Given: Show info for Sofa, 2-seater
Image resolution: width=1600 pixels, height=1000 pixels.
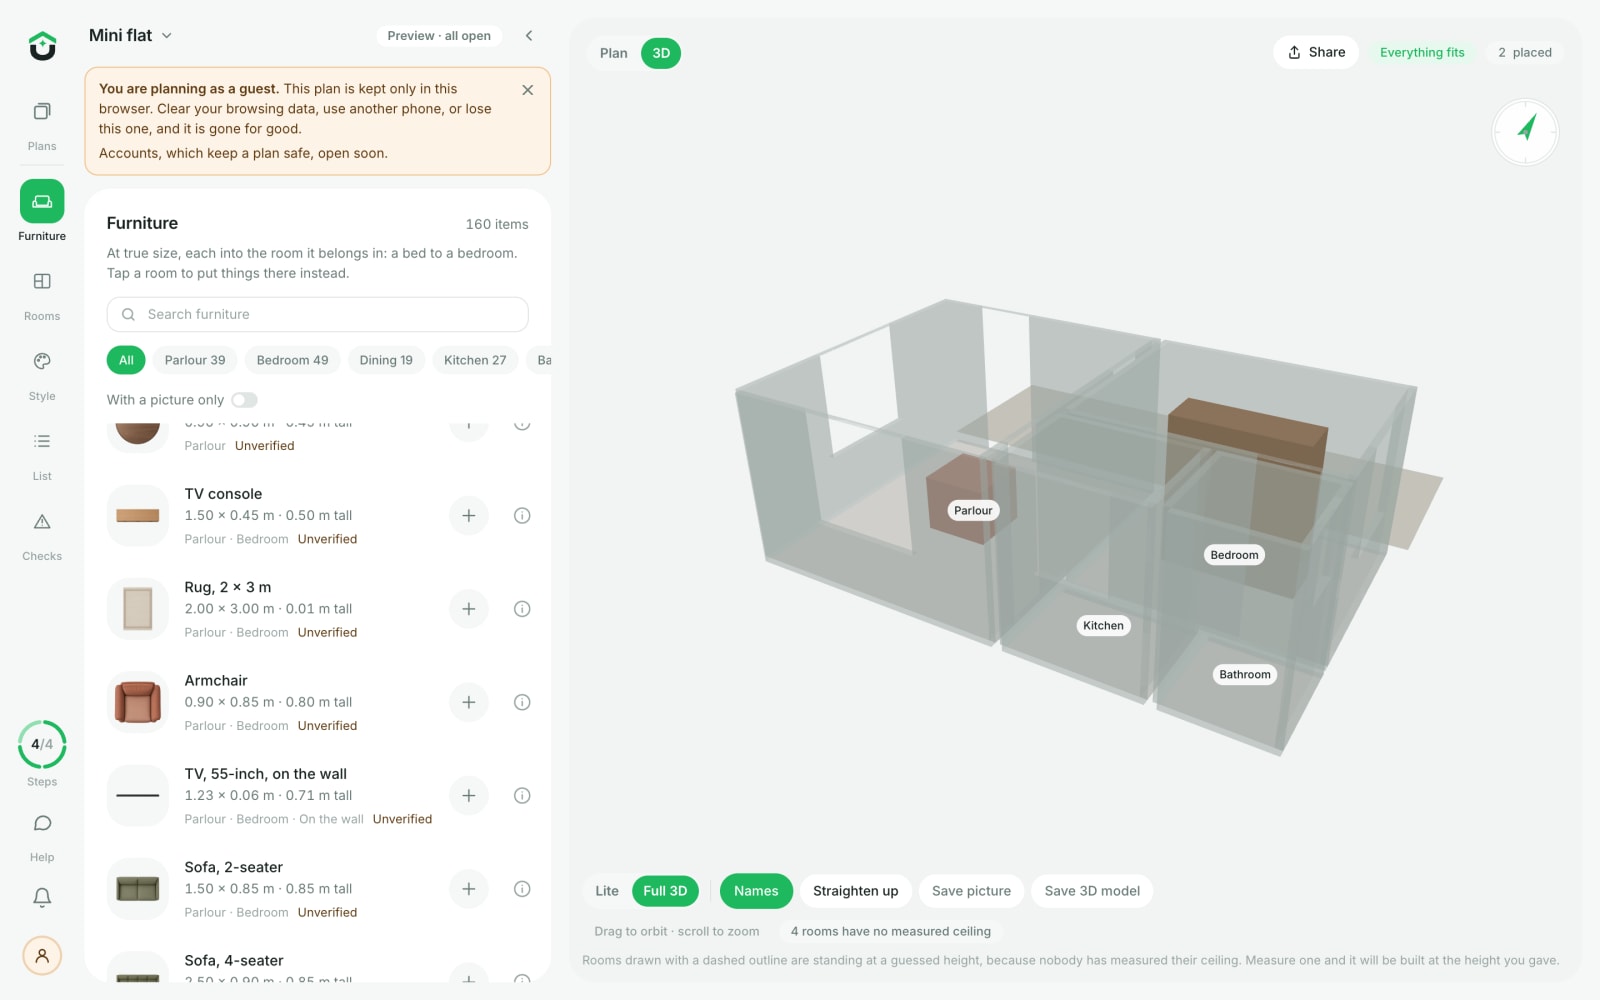Looking at the screenshot, I should 522,889.
